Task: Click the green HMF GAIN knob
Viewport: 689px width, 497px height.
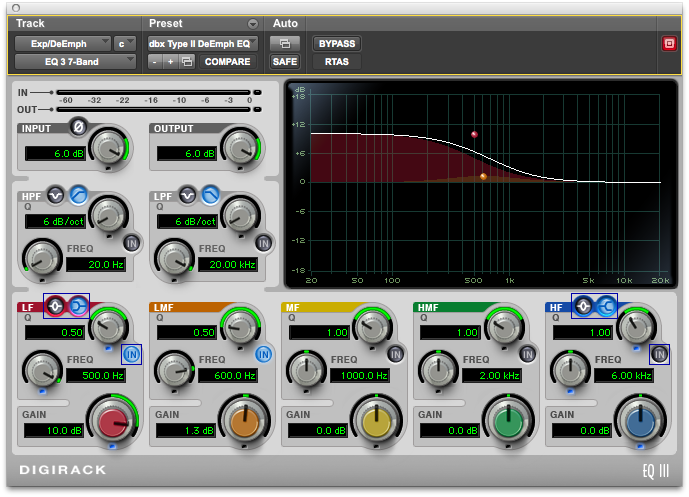Action: click(x=508, y=422)
